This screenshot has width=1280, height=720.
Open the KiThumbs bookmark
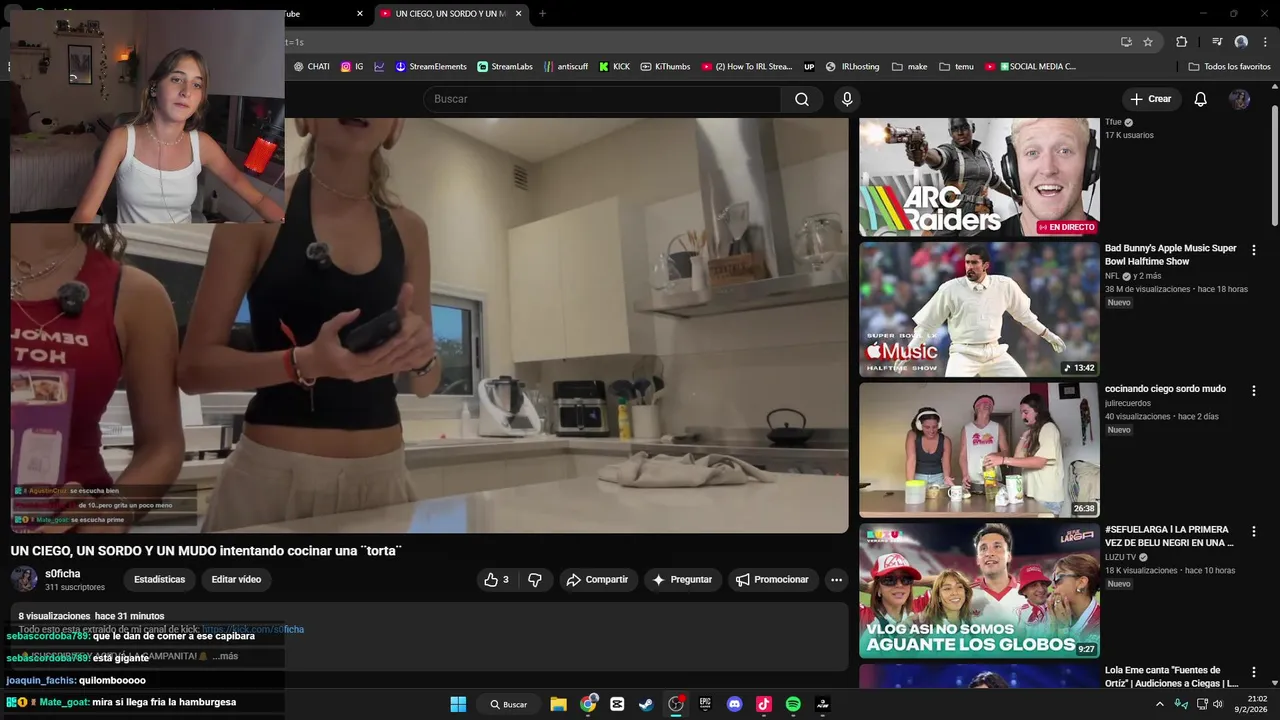pos(665,67)
